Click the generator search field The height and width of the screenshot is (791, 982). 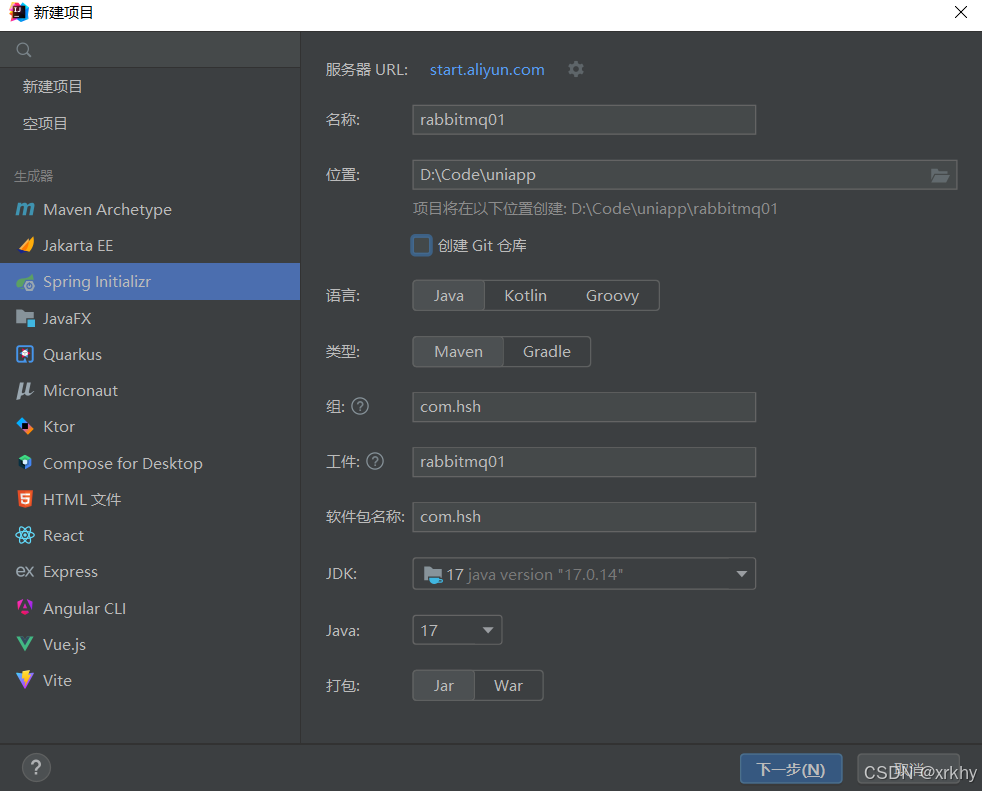tap(150, 50)
